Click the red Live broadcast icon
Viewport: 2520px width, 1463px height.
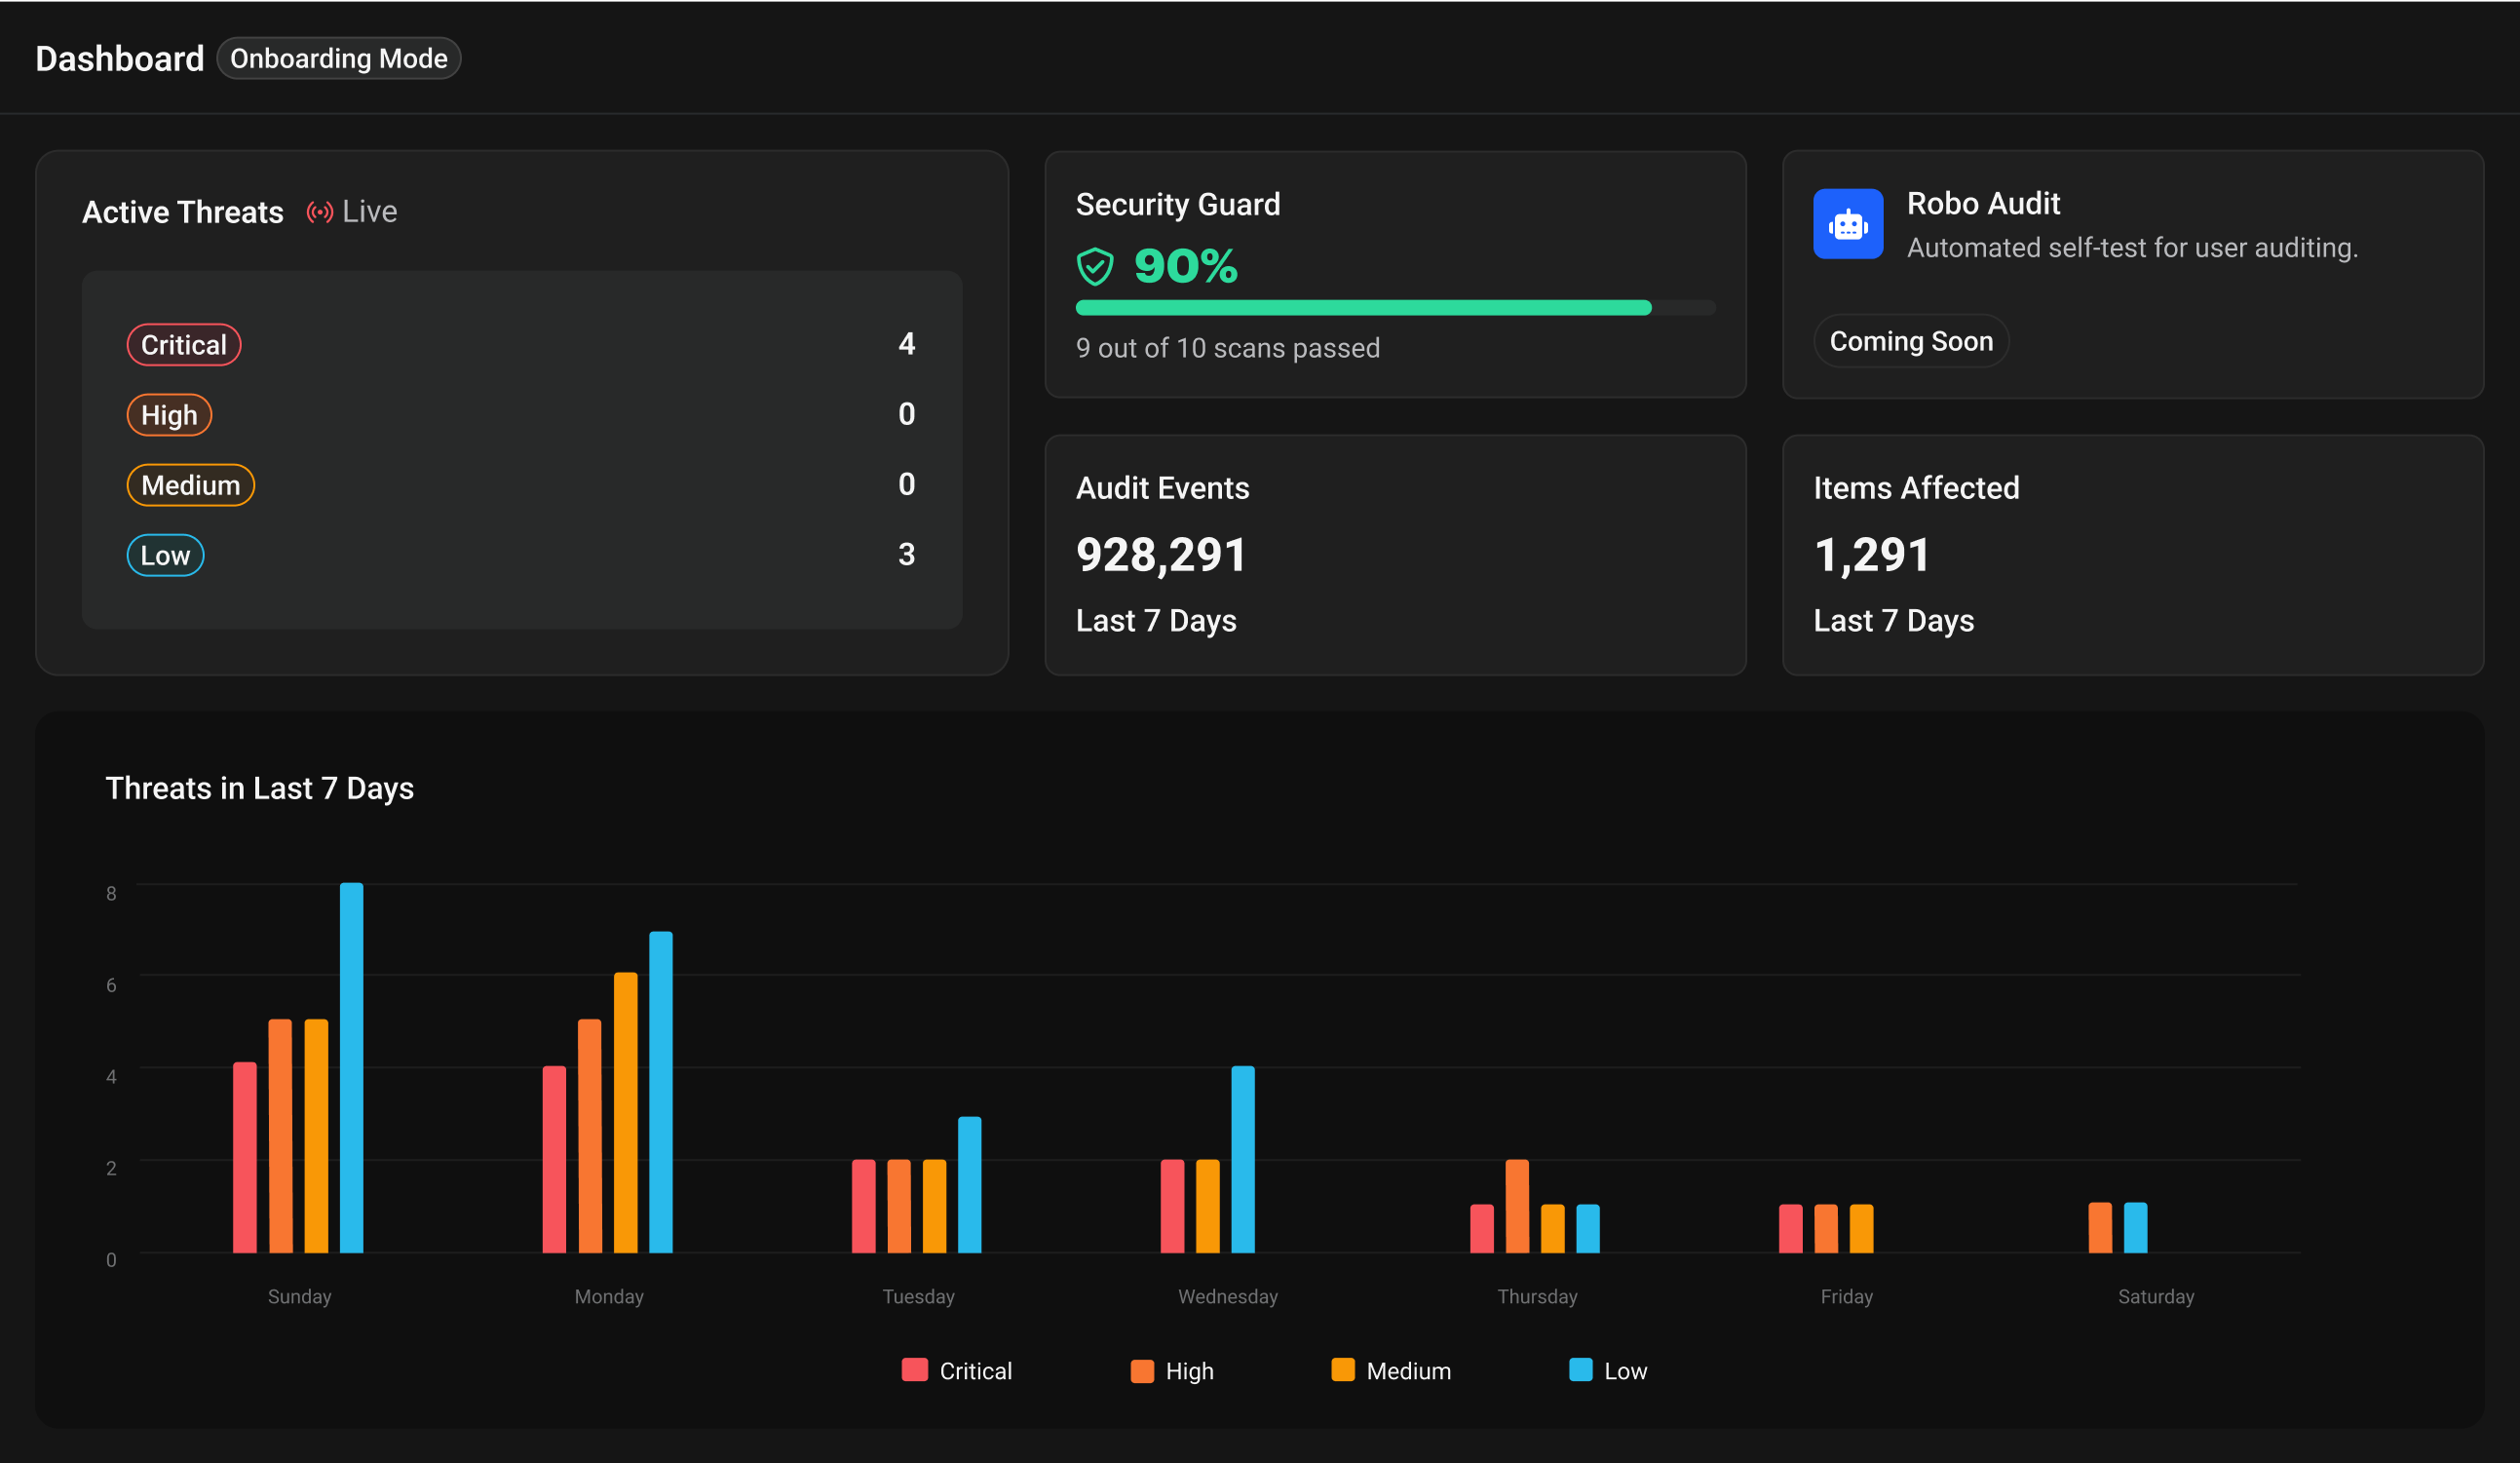(319, 212)
